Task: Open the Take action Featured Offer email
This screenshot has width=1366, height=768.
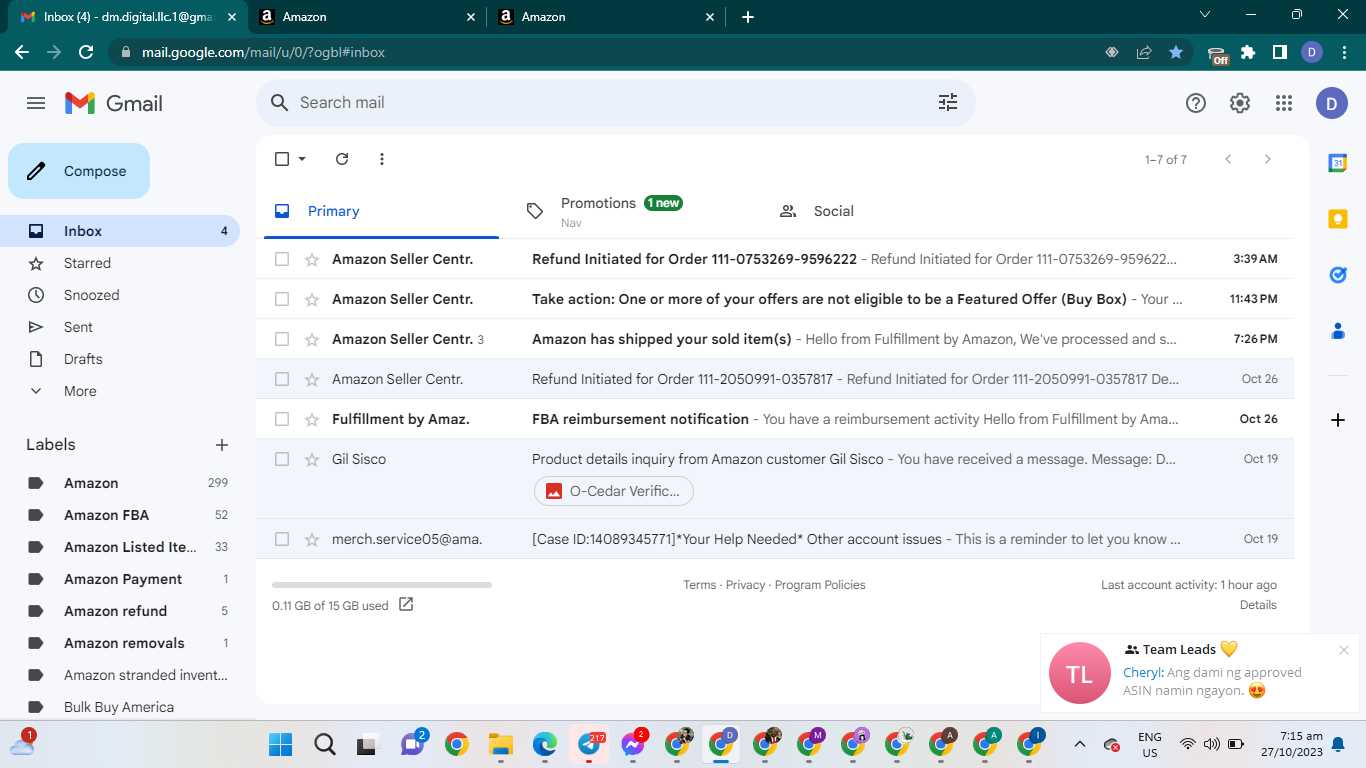Action: 775,299
